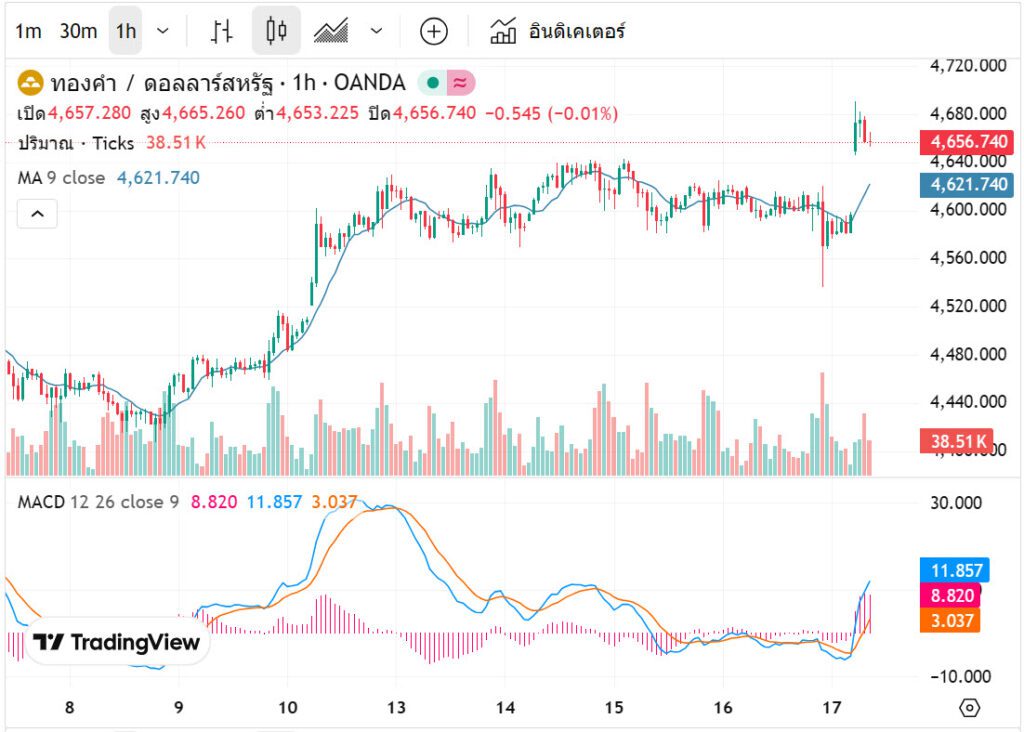Select the 1h timeframe

[x=126, y=31]
